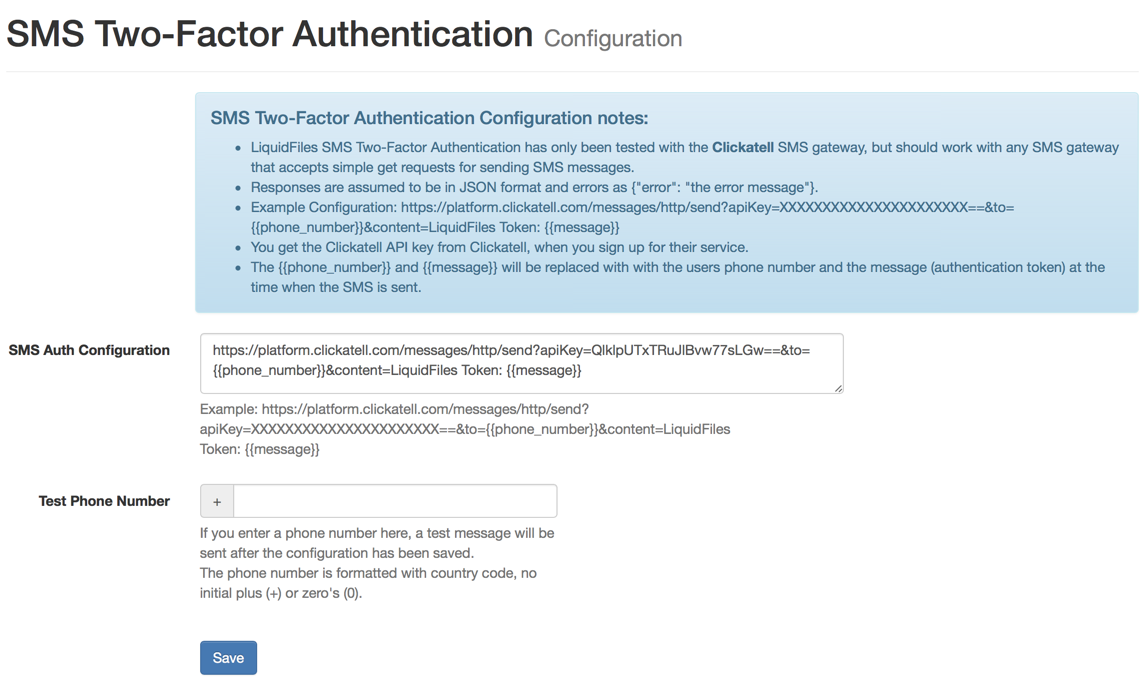This screenshot has width=1146, height=697.
Task: Click the Configuration notes panel heading
Action: [429, 118]
